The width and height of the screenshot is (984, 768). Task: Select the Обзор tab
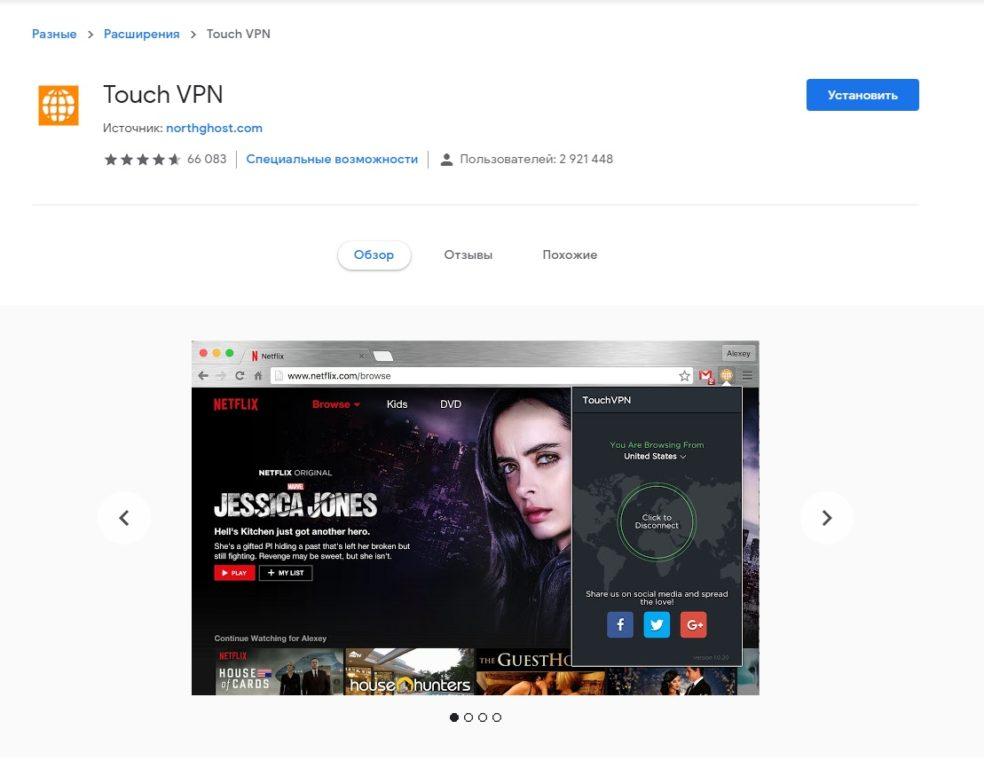pyautogui.click(x=374, y=255)
